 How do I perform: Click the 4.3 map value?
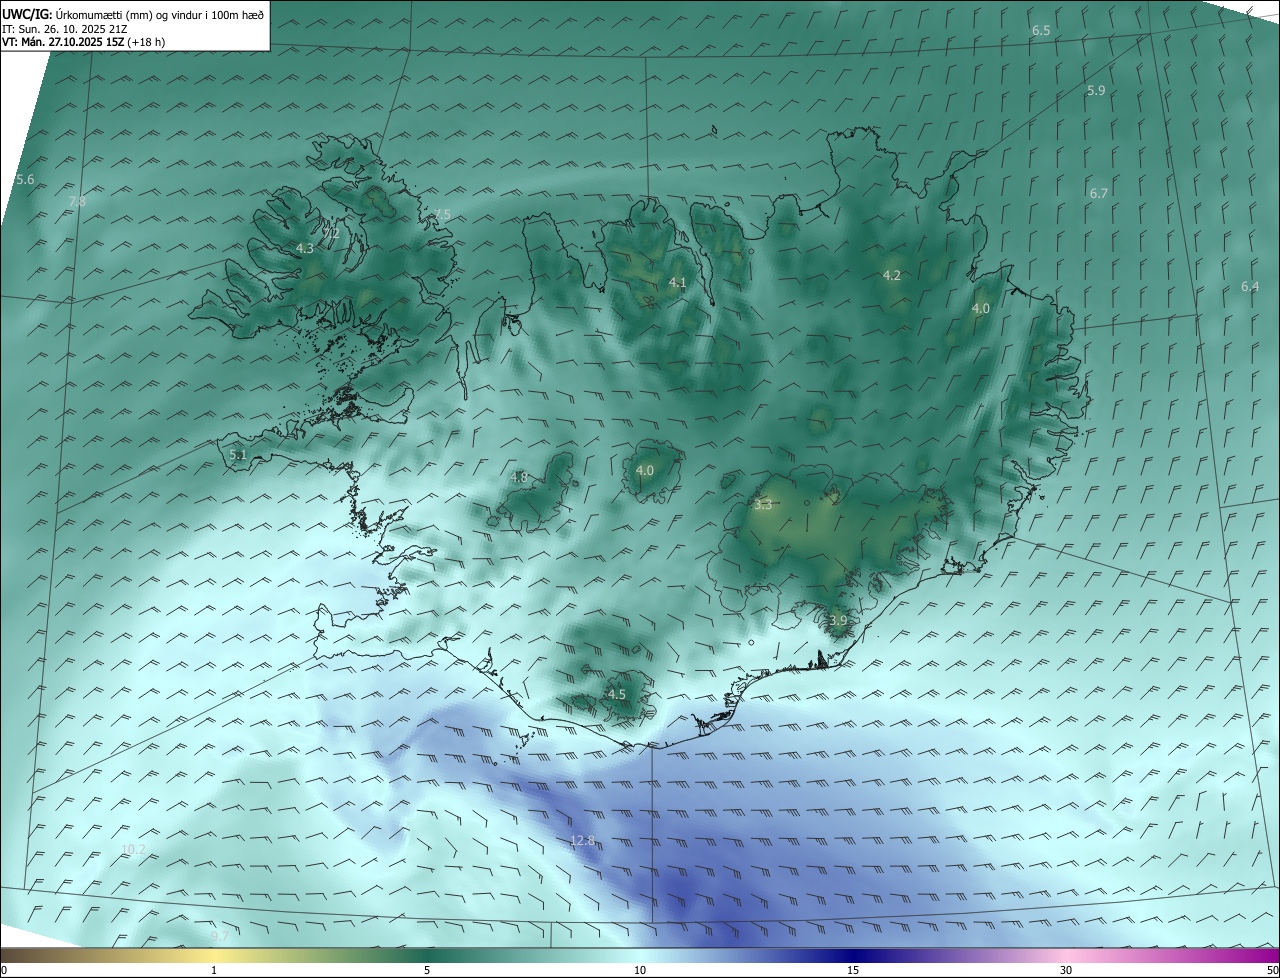point(305,248)
